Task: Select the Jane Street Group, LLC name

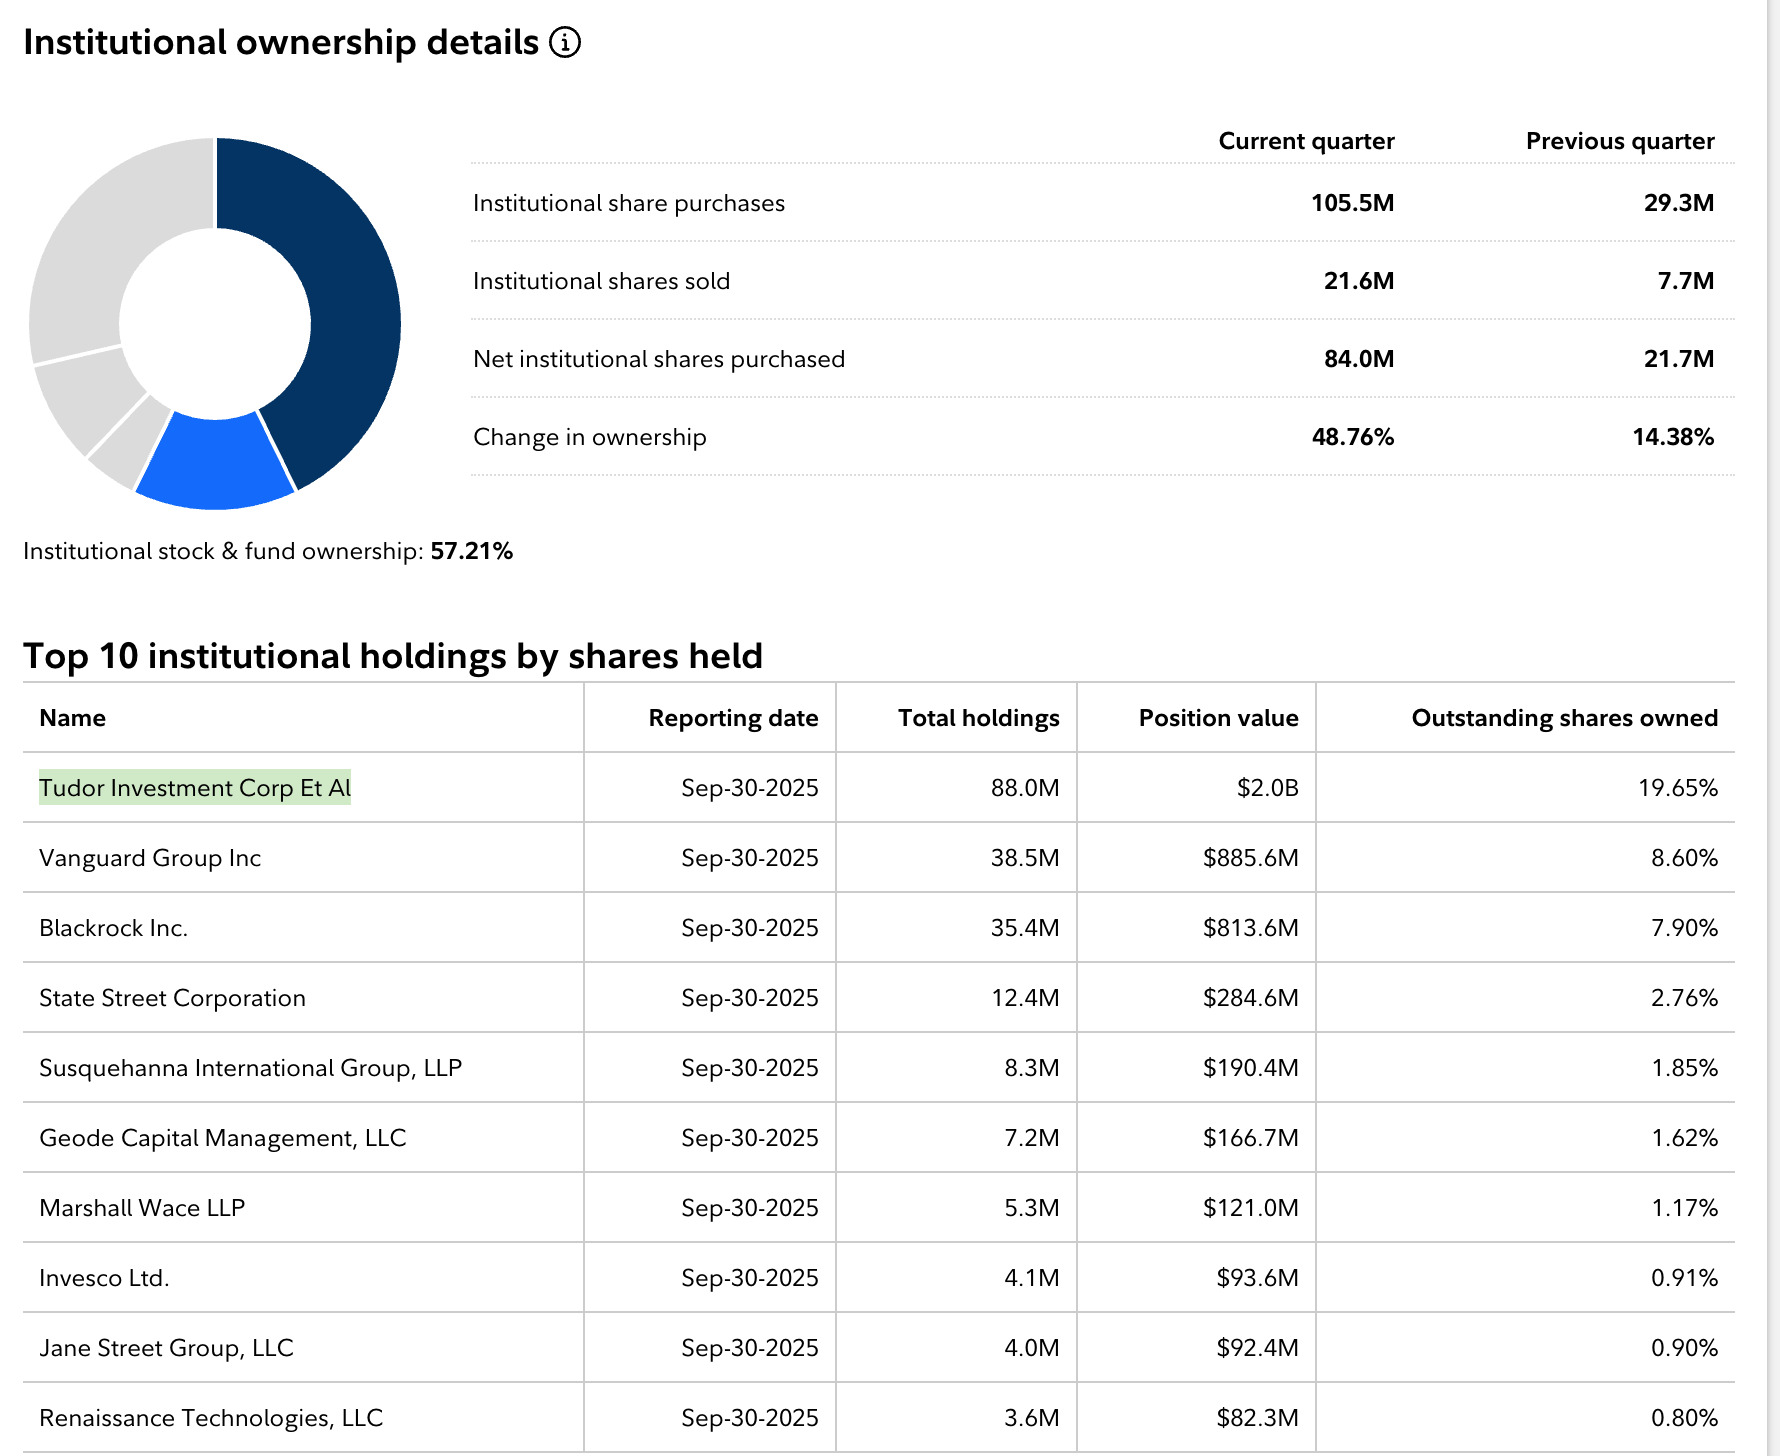Action: point(166,1348)
